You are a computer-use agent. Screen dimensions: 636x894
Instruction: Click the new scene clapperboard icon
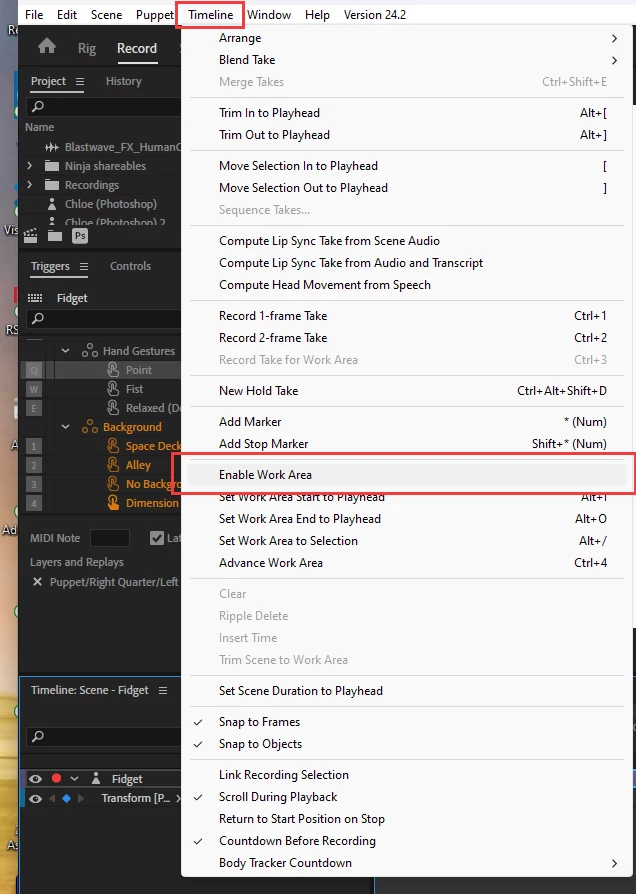30,235
